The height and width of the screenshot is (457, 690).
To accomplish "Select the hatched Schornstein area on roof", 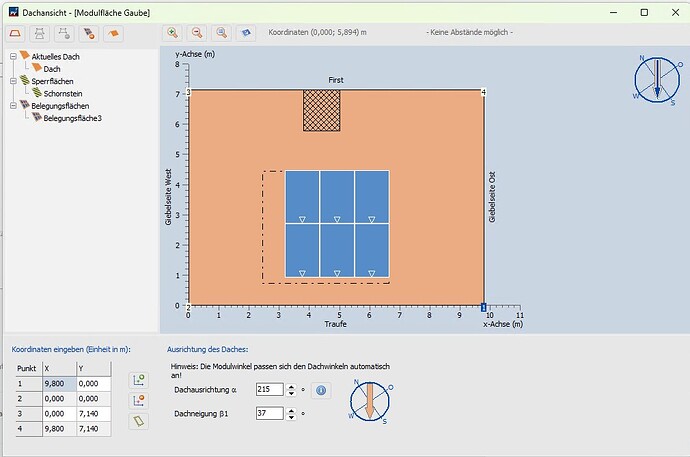I will (x=322, y=110).
